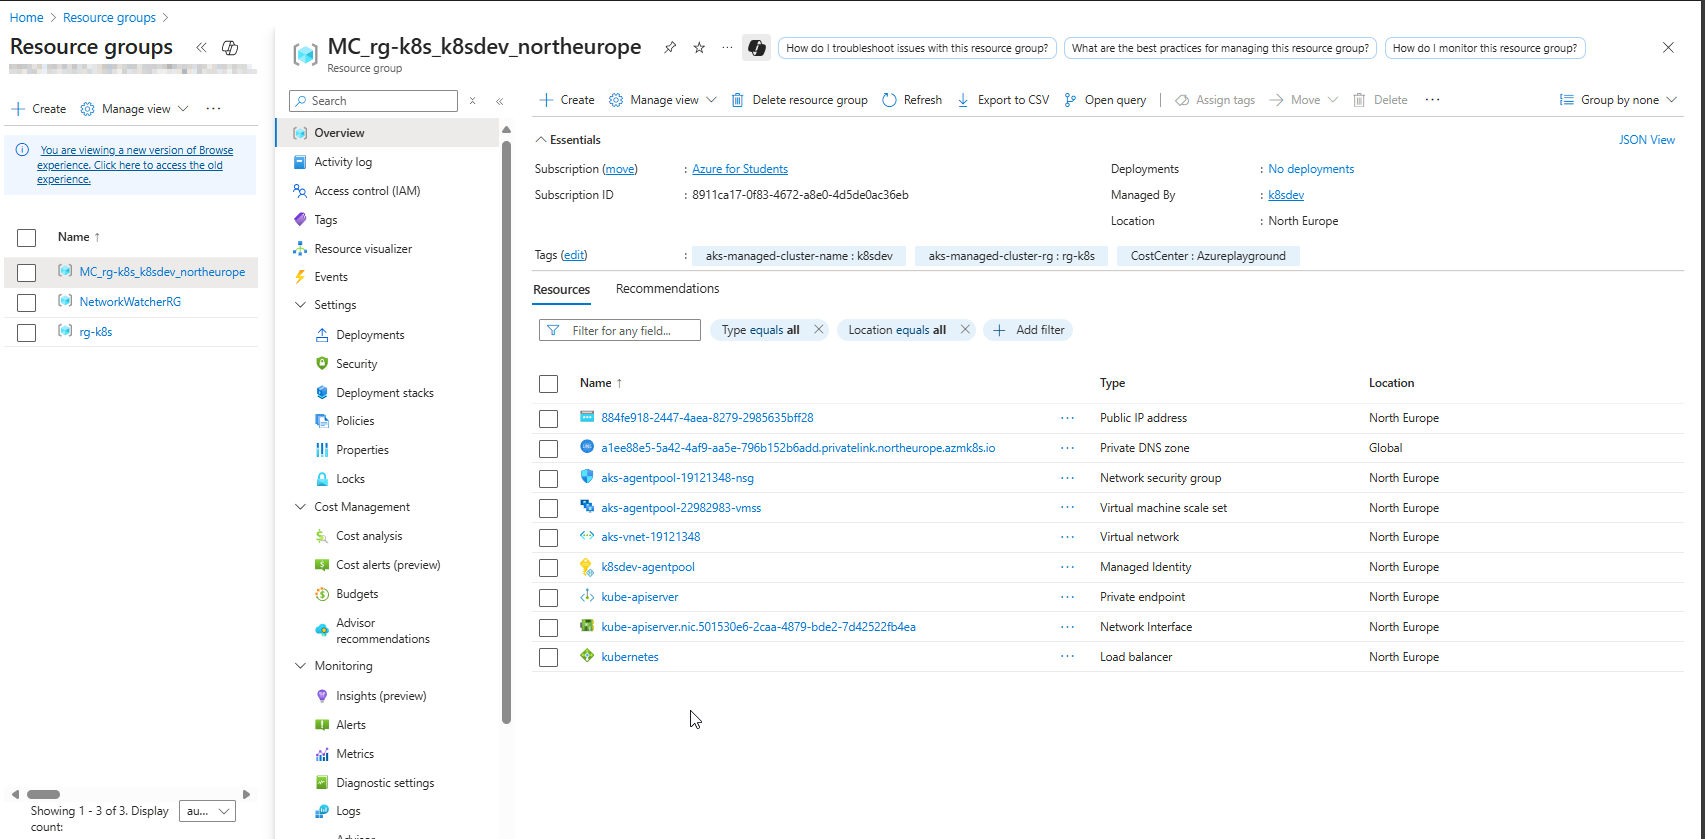
Task: Click the No deployments link
Action: click(x=1311, y=169)
